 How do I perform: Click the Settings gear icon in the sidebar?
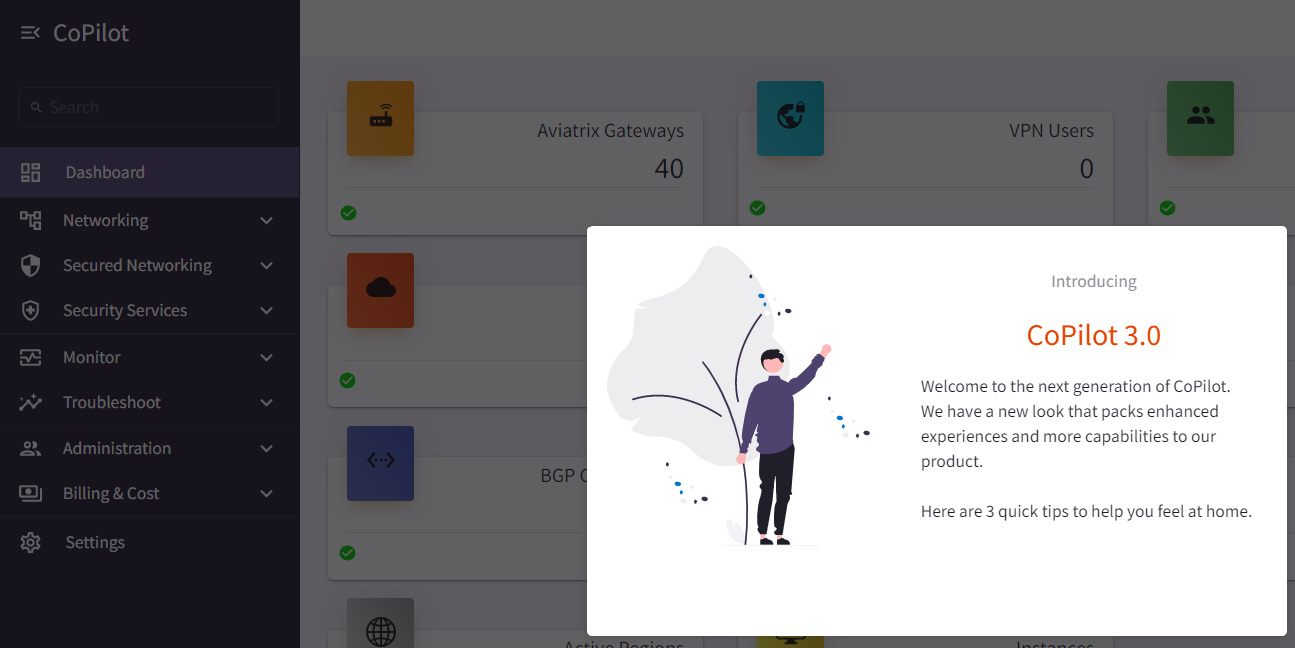31,543
